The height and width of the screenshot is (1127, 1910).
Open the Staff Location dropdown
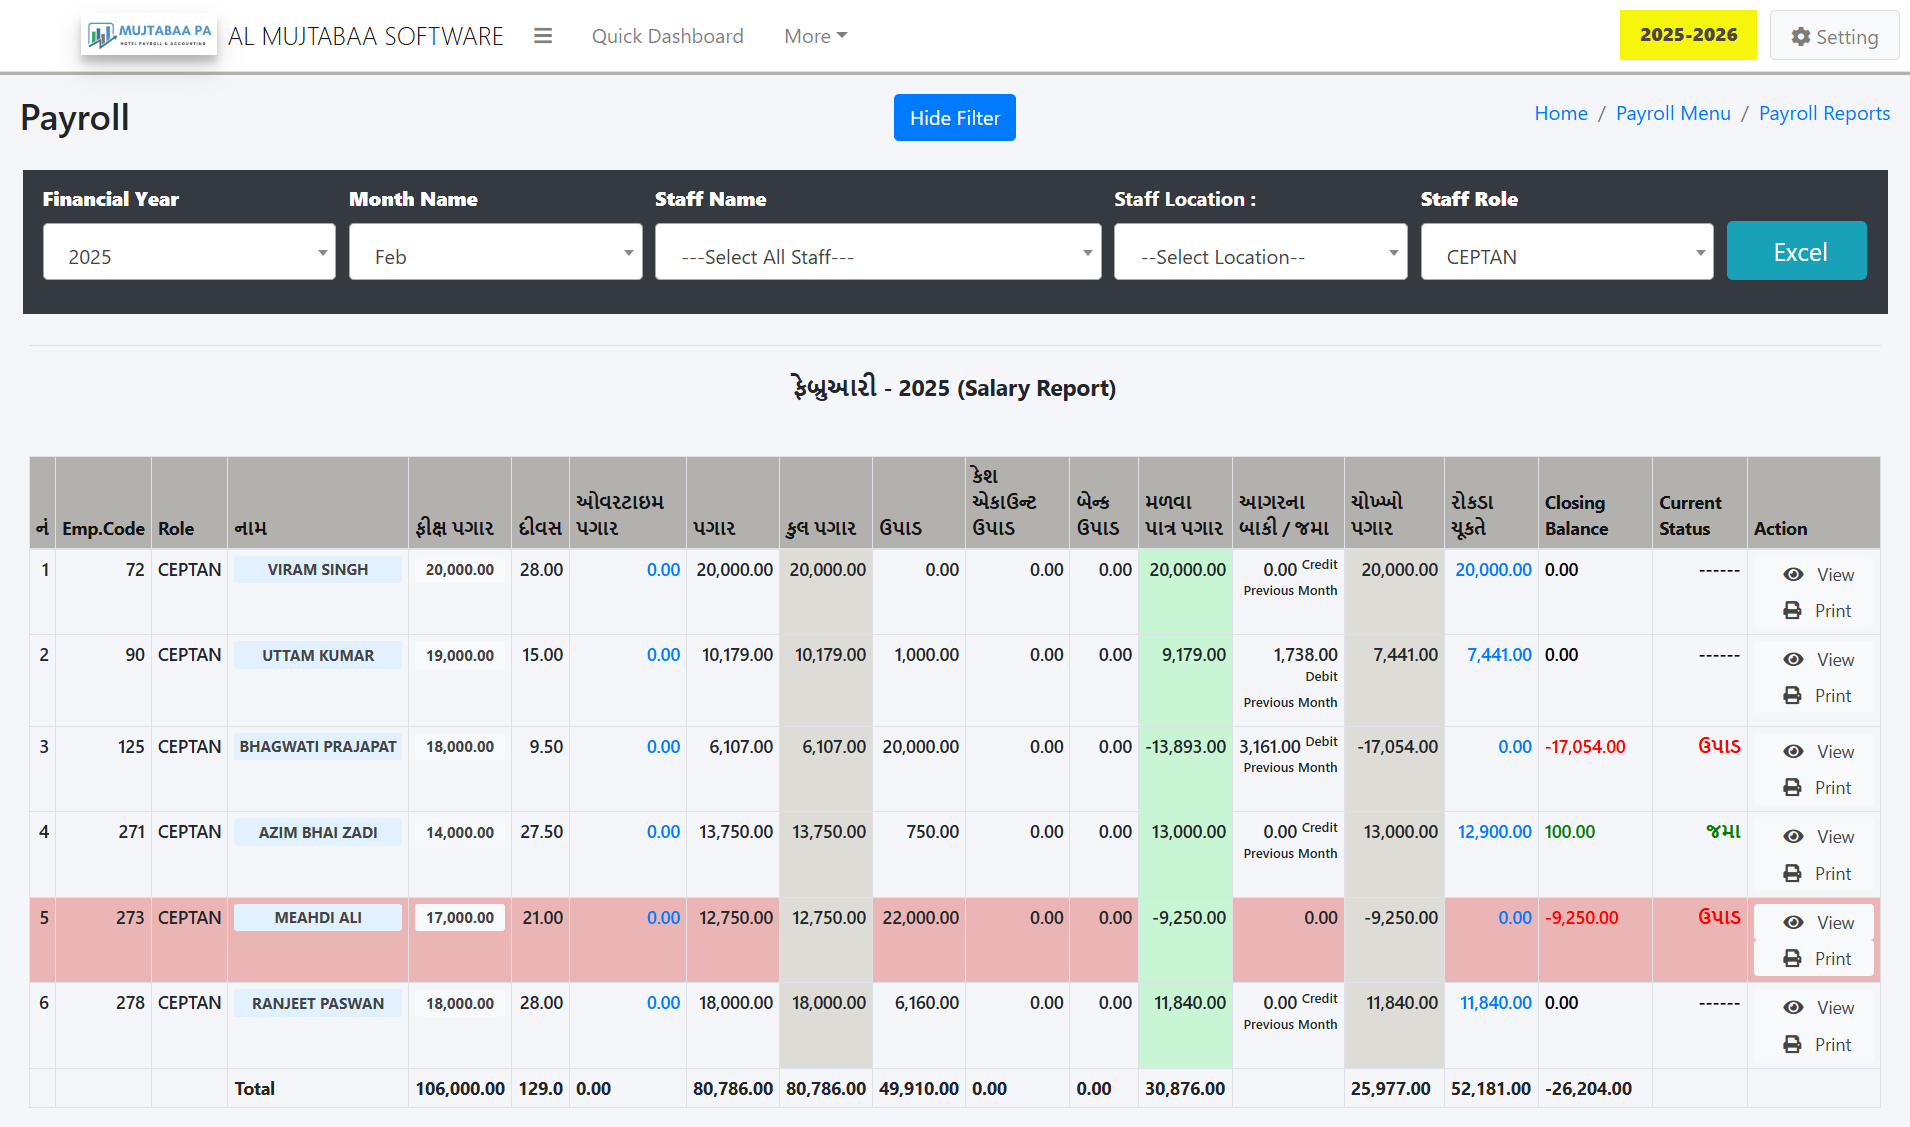pos(1260,256)
